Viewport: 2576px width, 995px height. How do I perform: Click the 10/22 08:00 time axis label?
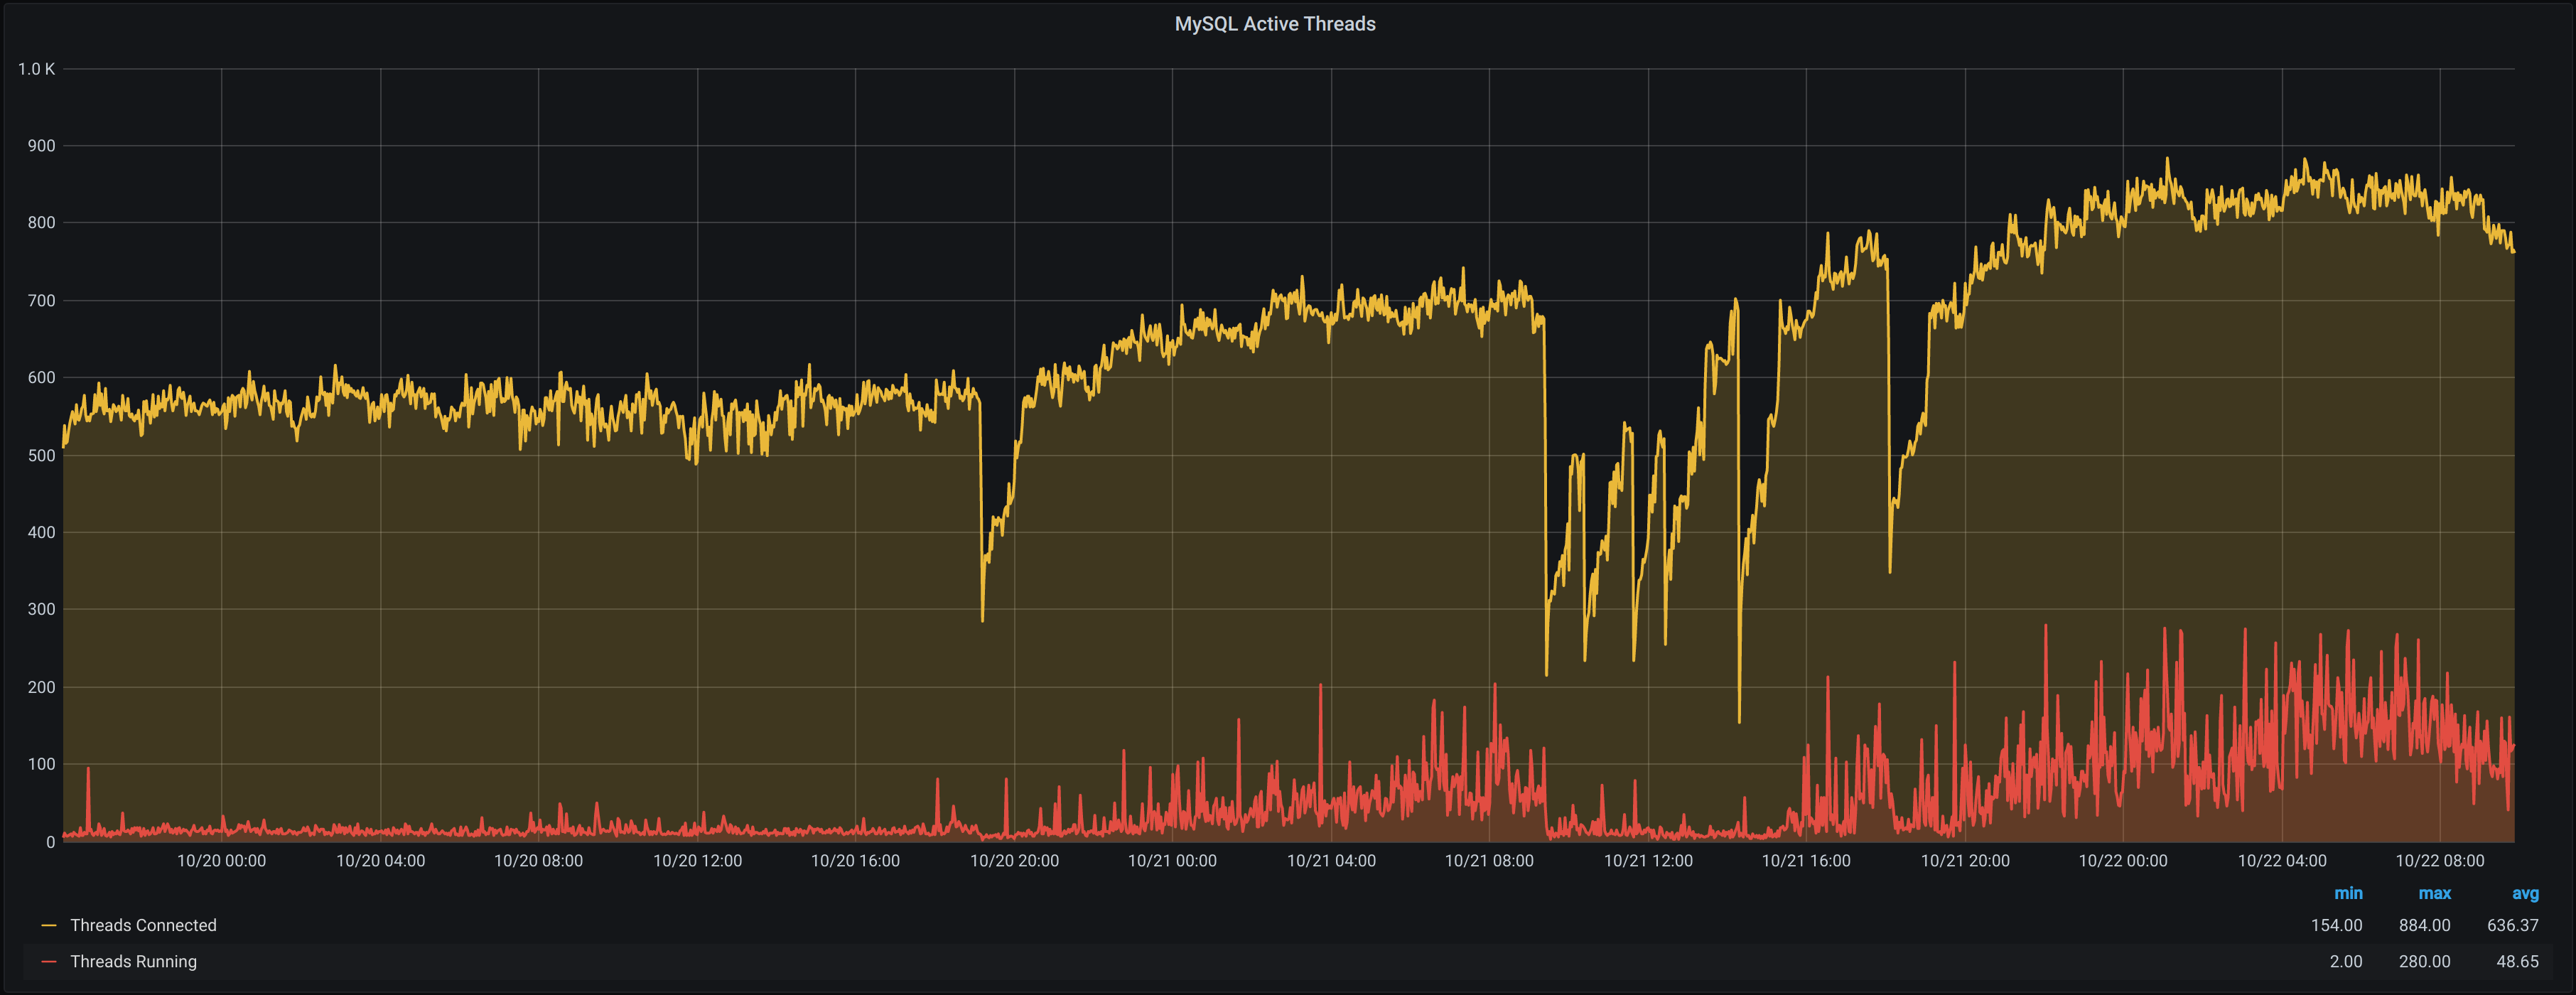(x=2440, y=860)
